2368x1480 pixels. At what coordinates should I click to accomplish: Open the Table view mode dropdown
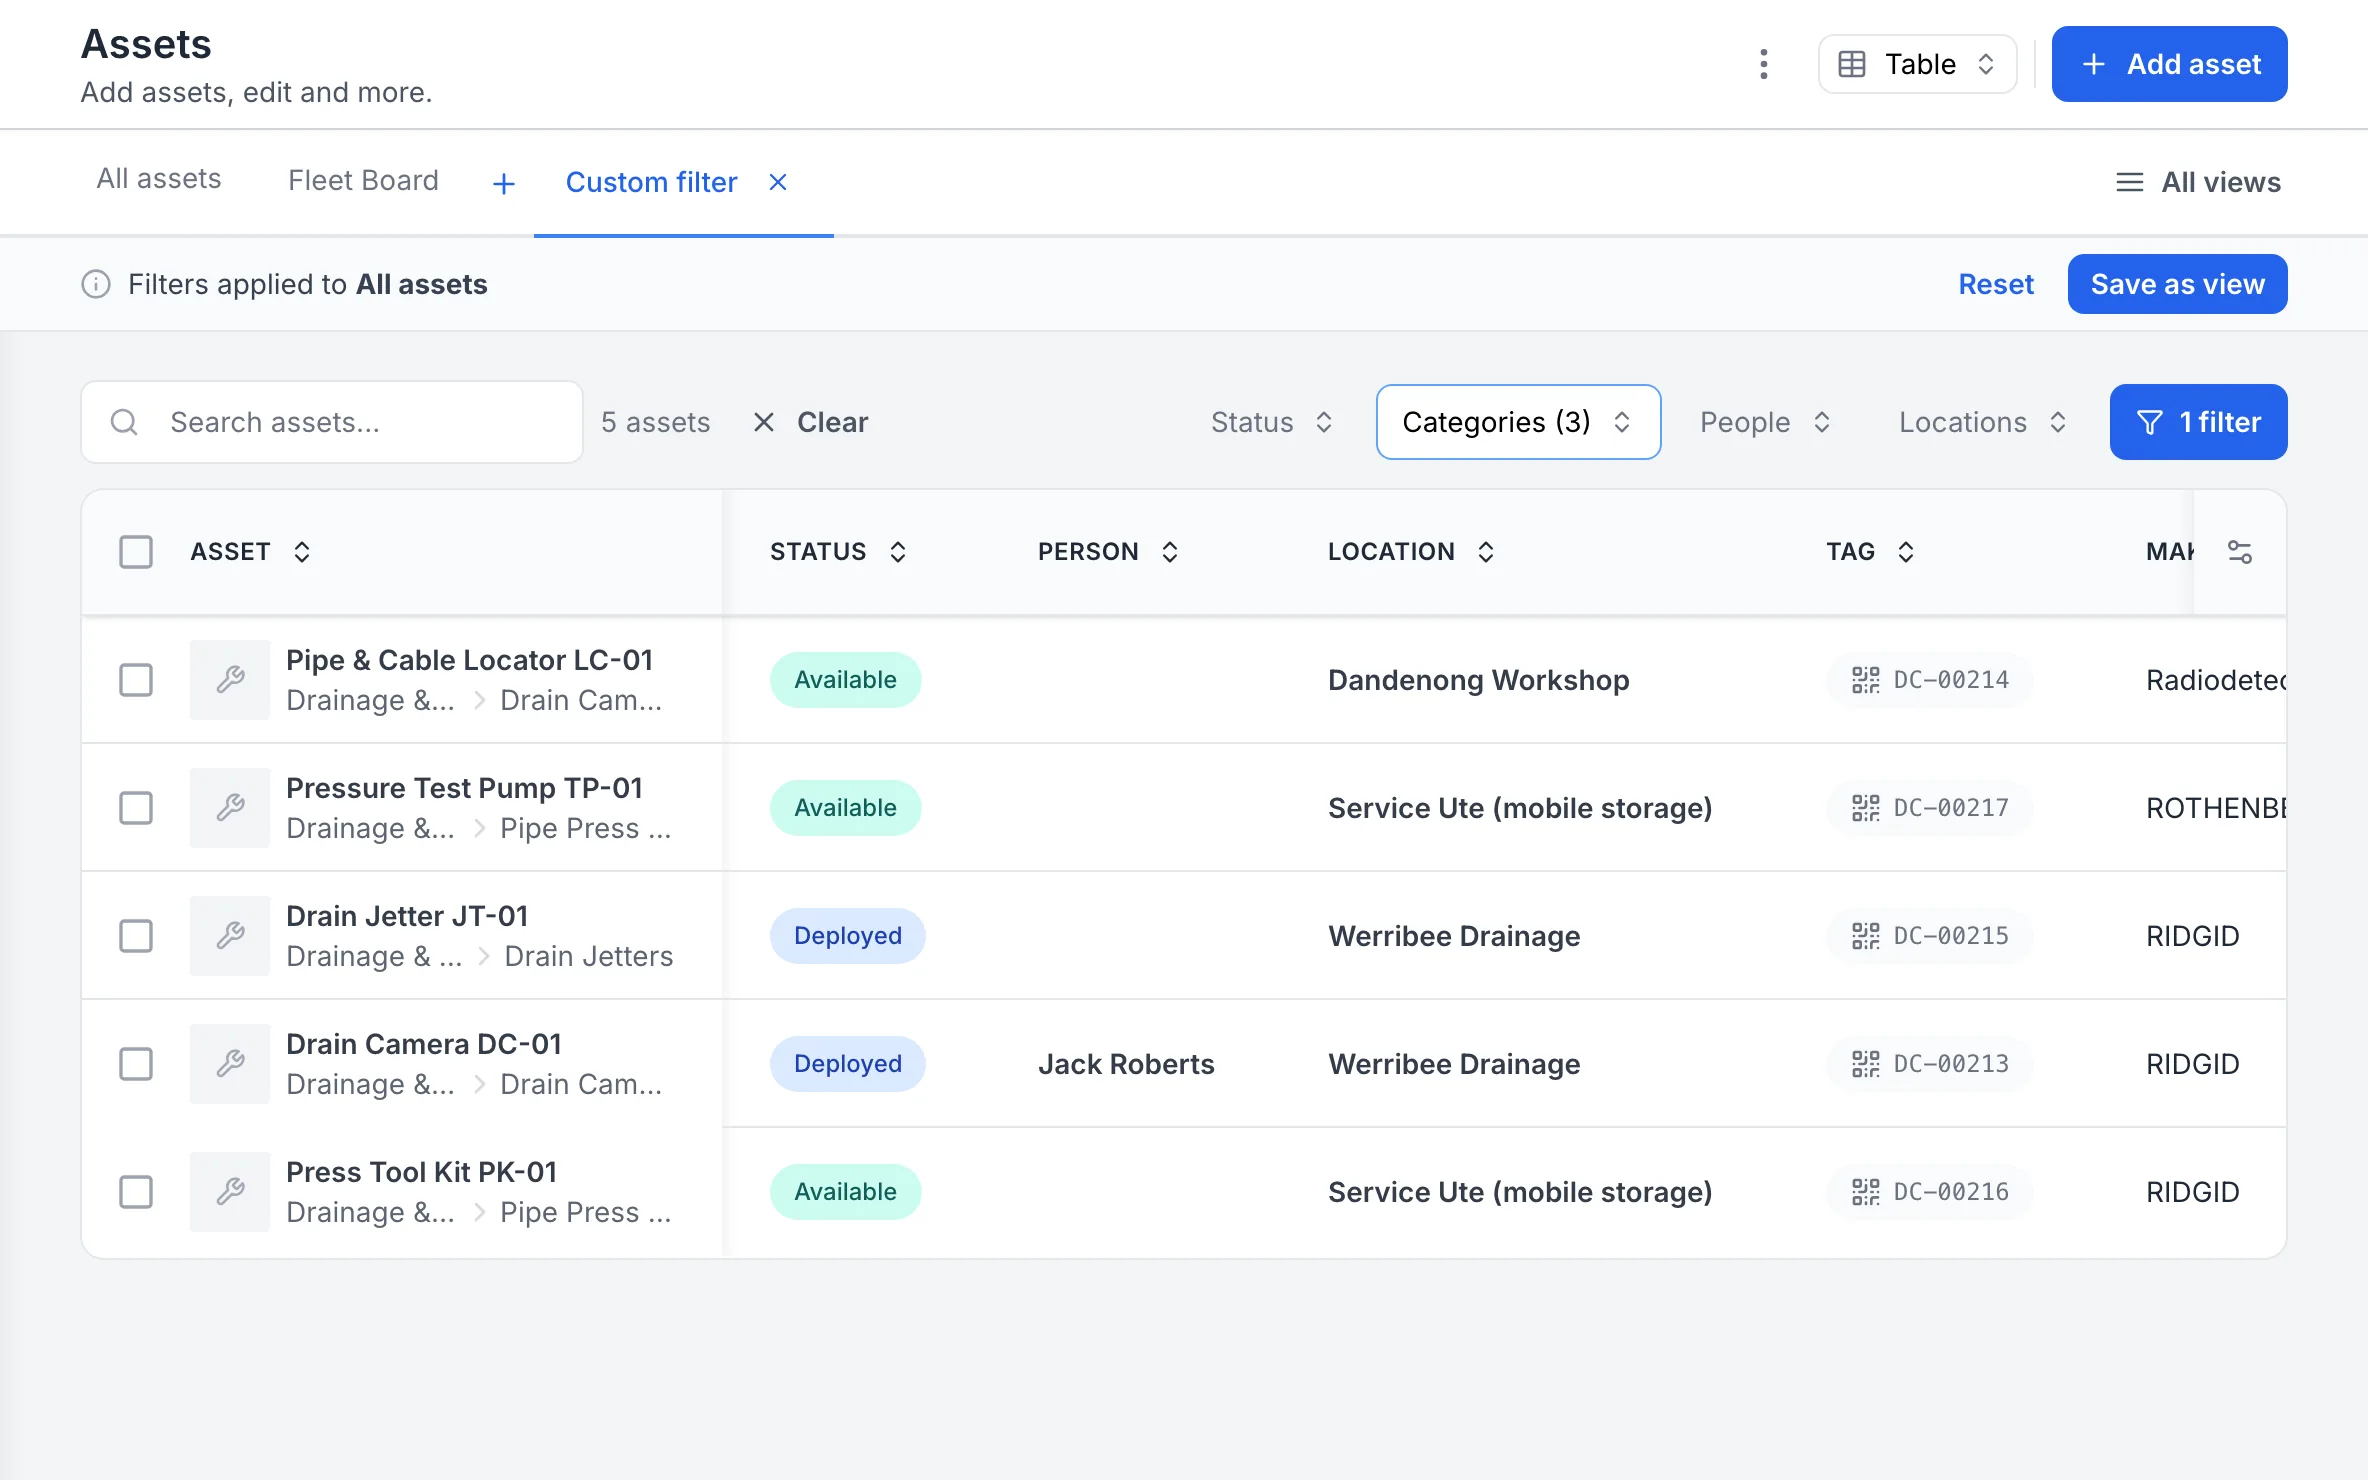pos(1917,64)
